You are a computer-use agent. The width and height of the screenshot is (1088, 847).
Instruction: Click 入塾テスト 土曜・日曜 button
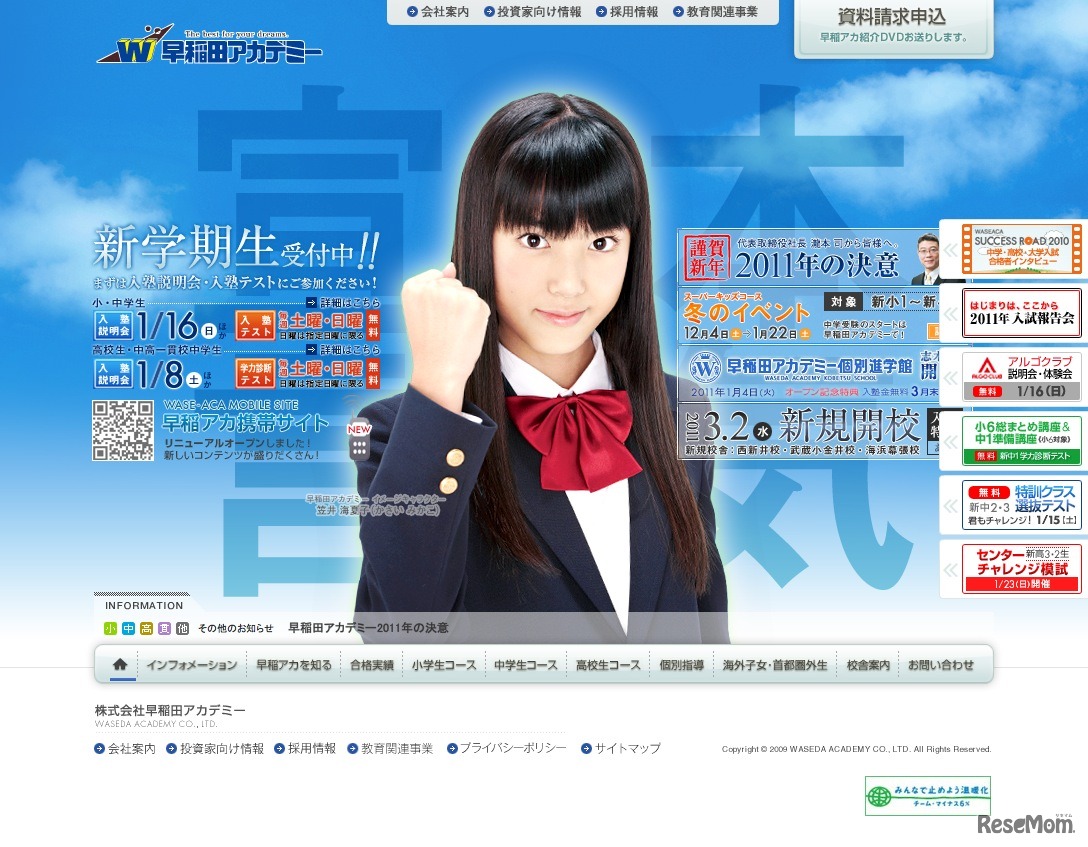307,325
